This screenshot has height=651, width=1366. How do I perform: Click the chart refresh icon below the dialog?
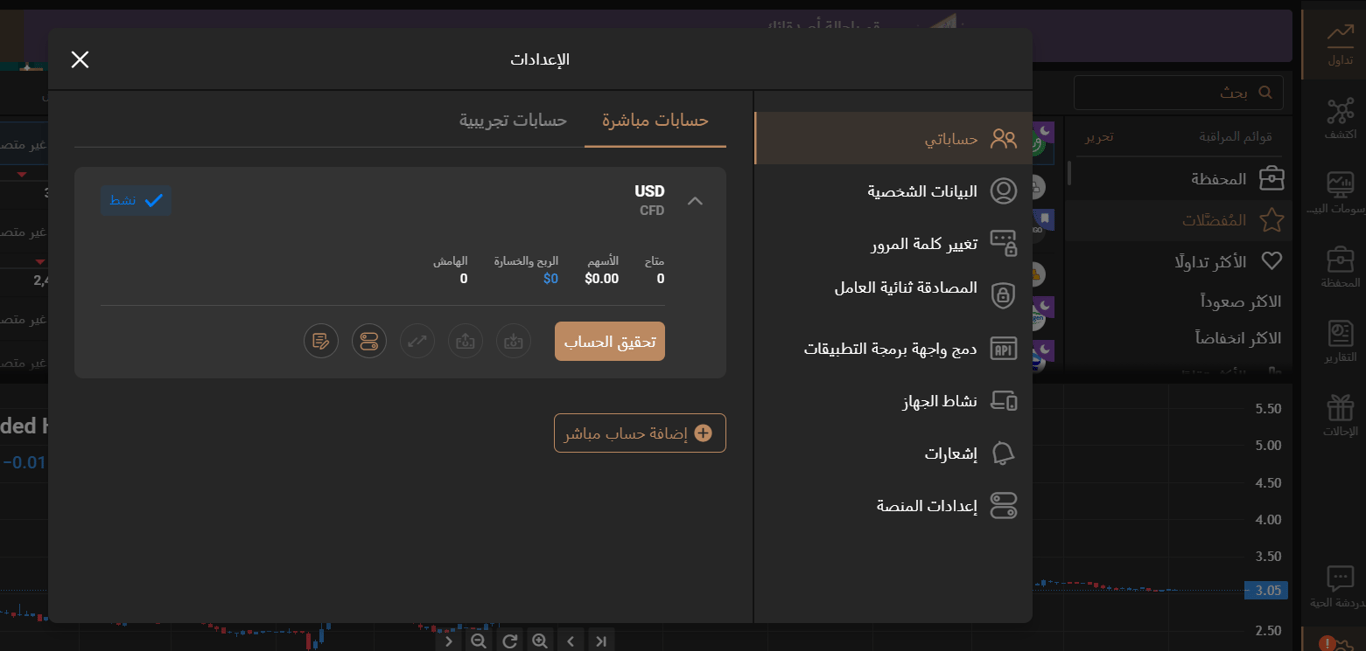pyautogui.click(x=509, y=640)
